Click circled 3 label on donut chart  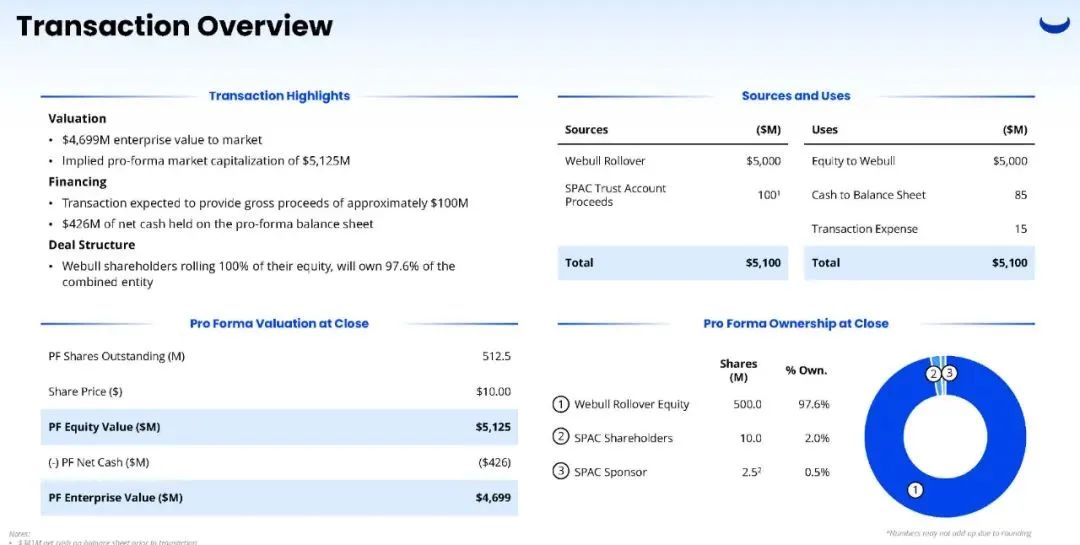pos(949,373)
